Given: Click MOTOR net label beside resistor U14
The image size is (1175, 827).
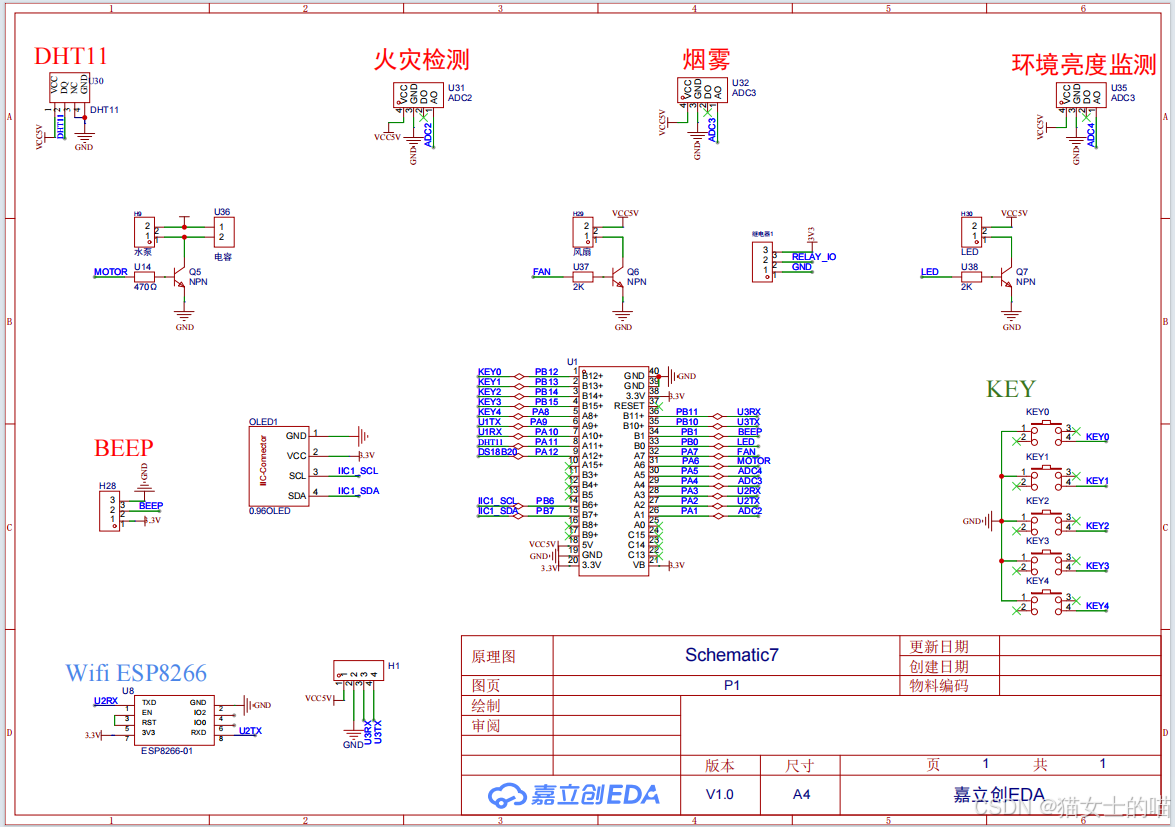Looking at the screenshot, I should click(x=110, y=272).
